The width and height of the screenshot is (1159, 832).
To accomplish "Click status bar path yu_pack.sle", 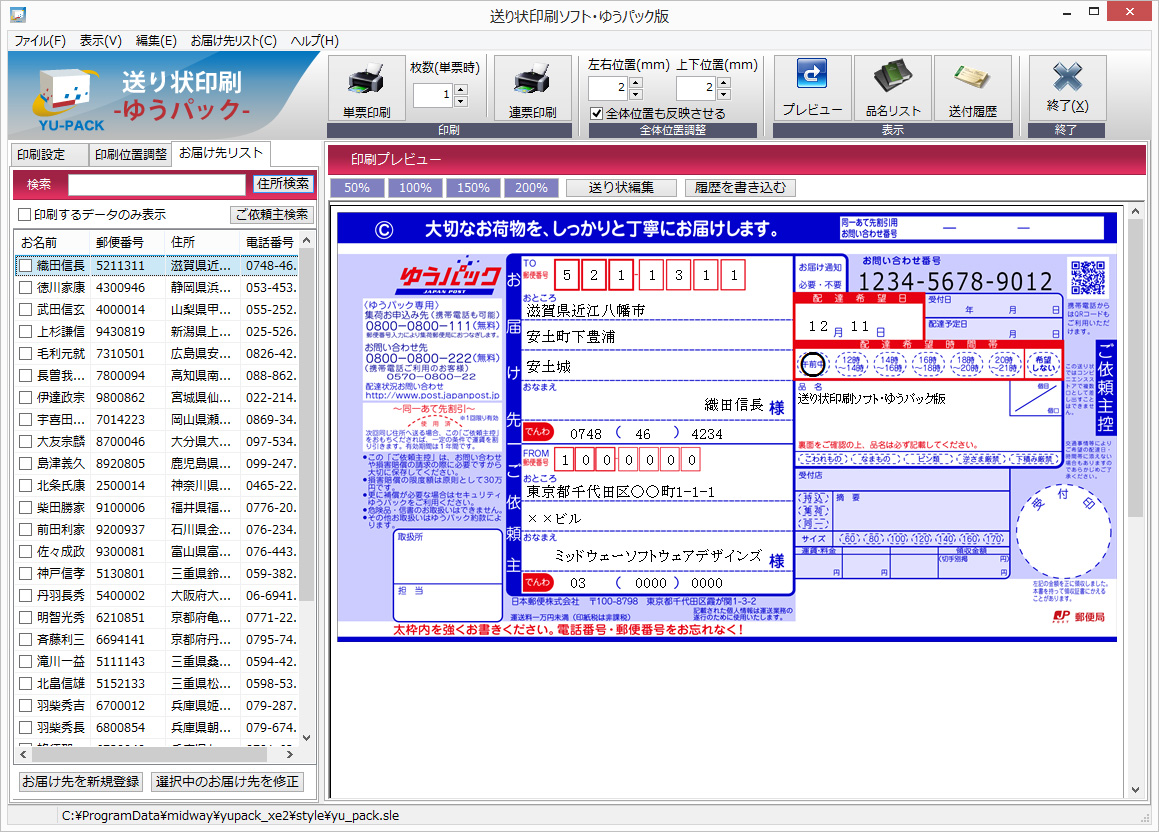I will (231, 816).
